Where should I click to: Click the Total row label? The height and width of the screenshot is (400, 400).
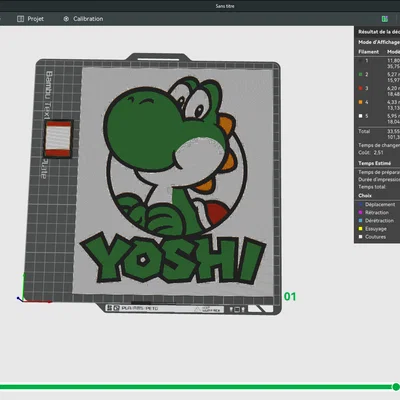(x=364, y=131)
